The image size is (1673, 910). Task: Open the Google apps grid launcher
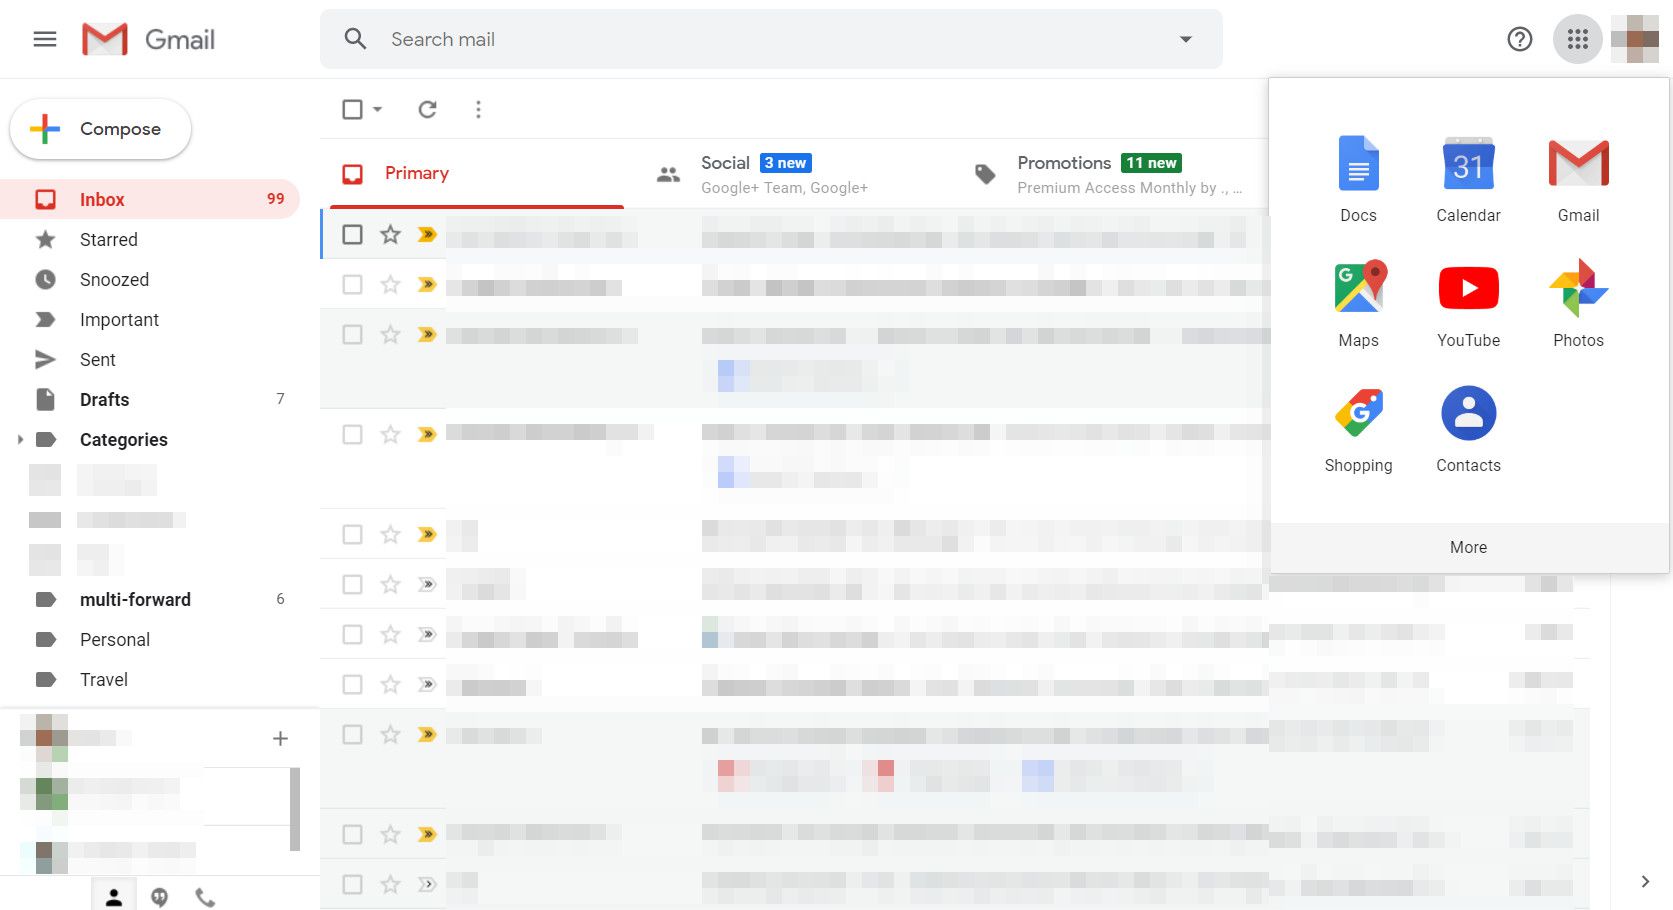tap(1577, 39)
